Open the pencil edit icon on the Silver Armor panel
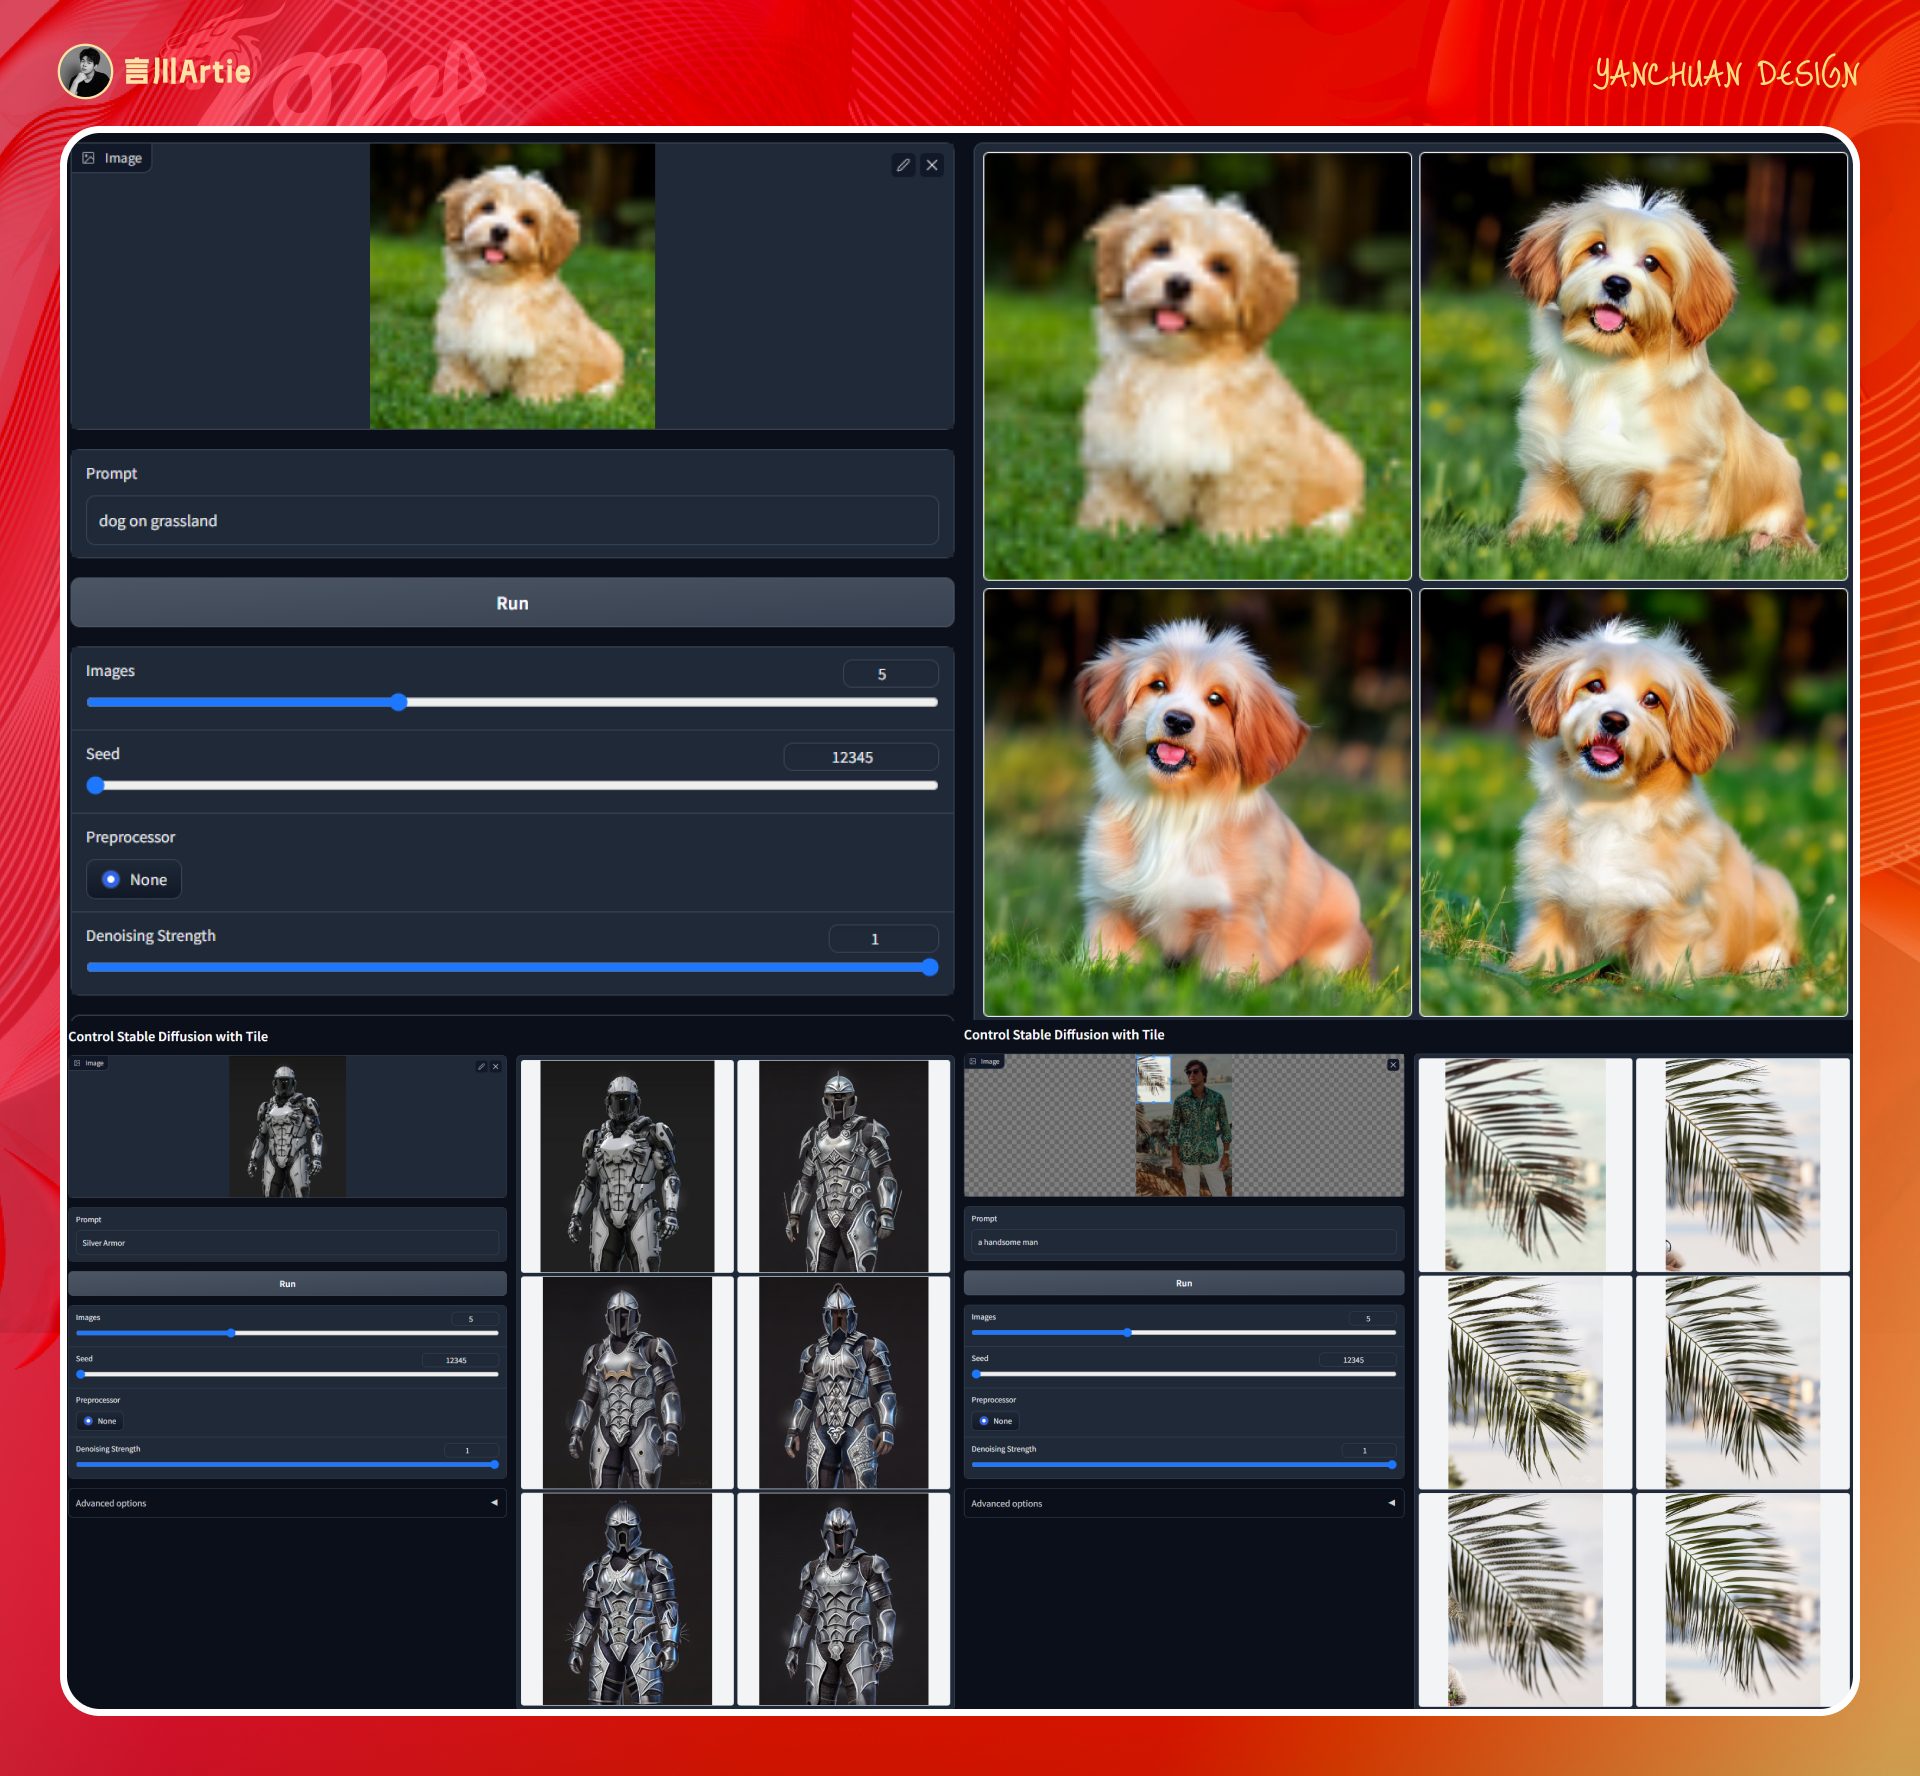This screenshot has width=1920, height=1776. [x=483, y=1066]
